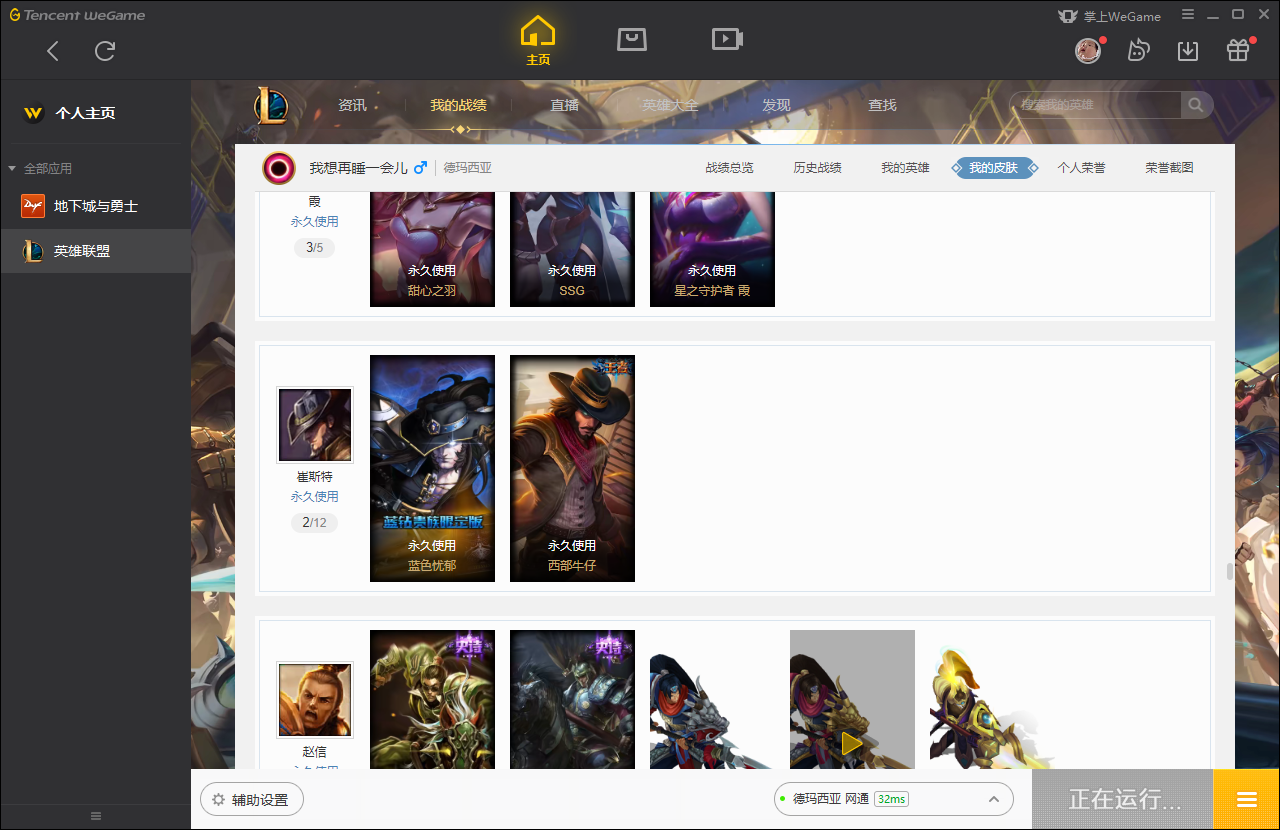1280x830 pixels.
Task: Click 永久使用 label under 崔斯特
Action: [x=314, y=496]
